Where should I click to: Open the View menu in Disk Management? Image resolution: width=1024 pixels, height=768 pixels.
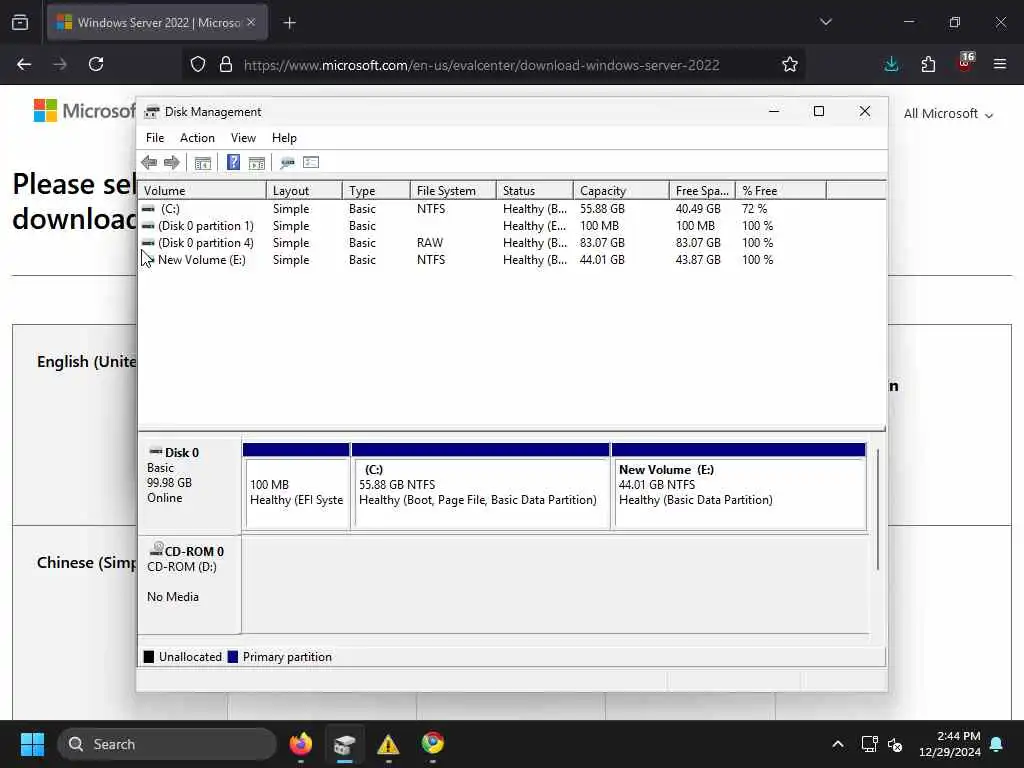coord(243,138)
